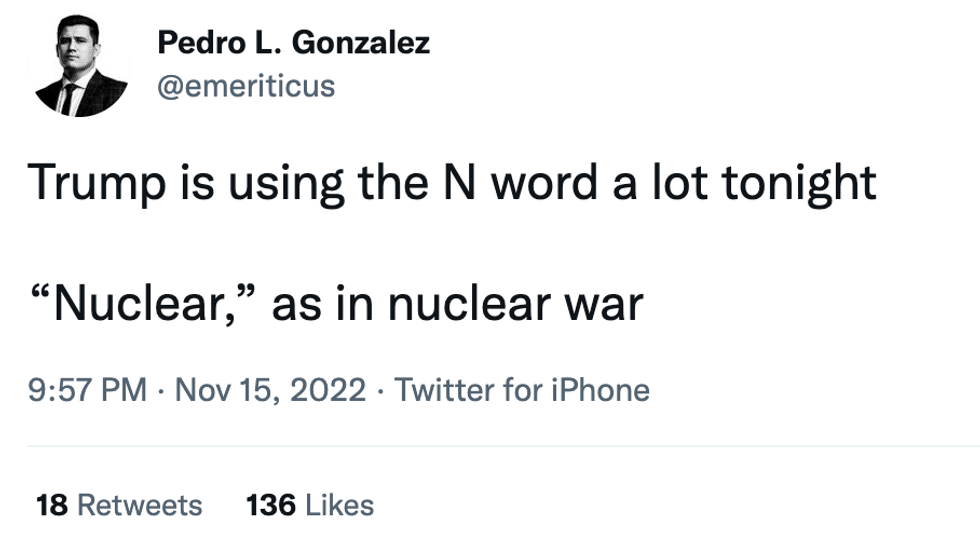Open the Pedro L. Gonzalez display name
This screenshot has height=550, width=980.
tap(294, 43)
